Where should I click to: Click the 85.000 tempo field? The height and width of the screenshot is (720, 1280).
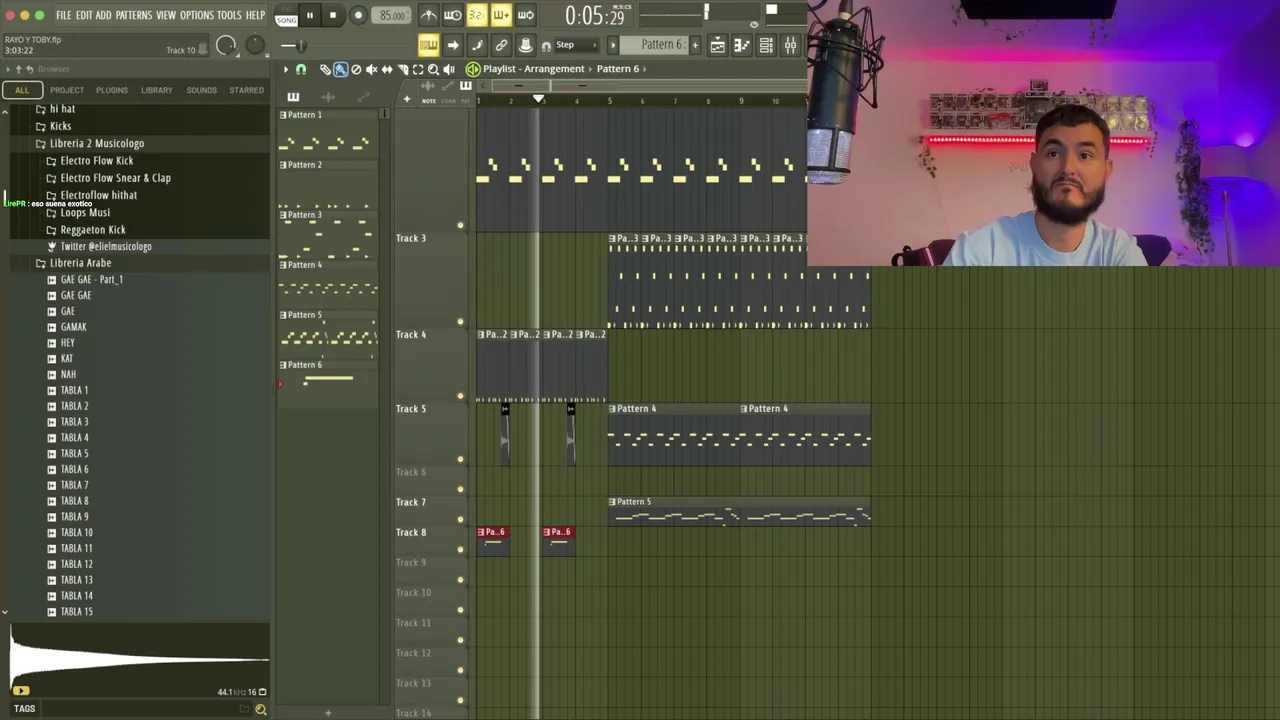click(391, 15)
